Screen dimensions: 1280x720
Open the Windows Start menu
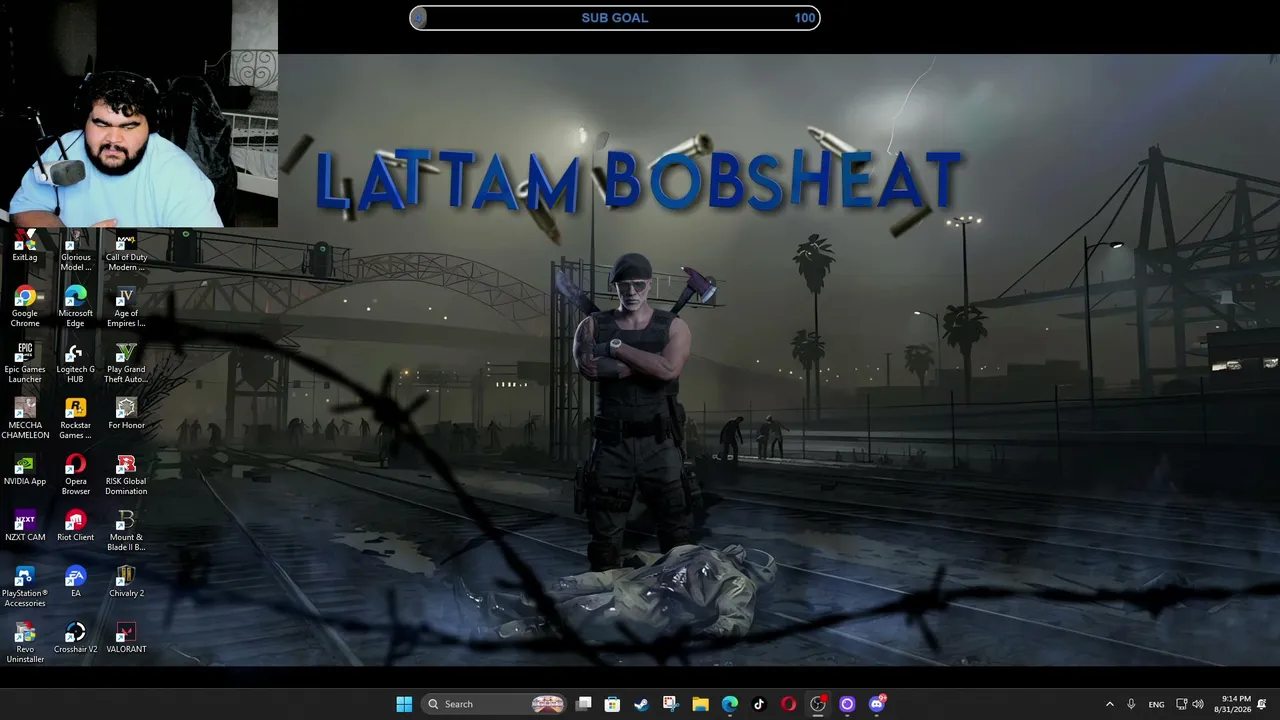[404, 704]
